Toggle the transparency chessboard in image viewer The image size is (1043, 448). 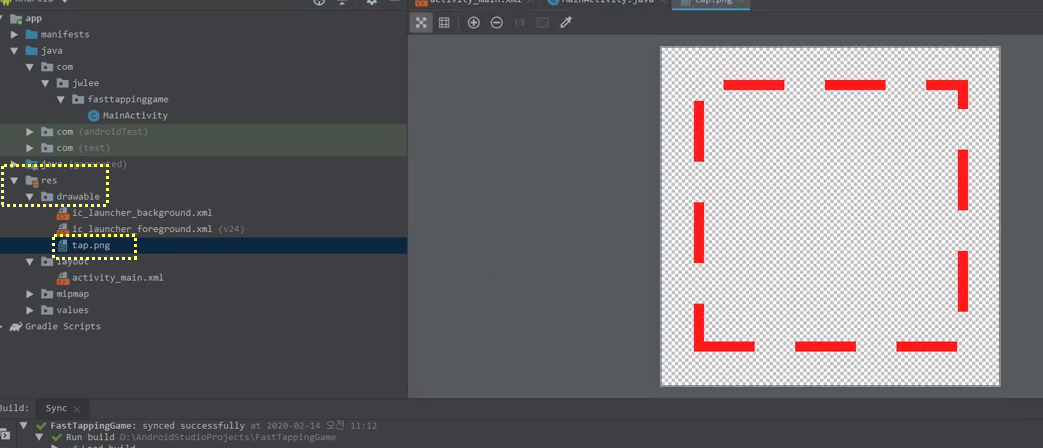tap(420, 23)
